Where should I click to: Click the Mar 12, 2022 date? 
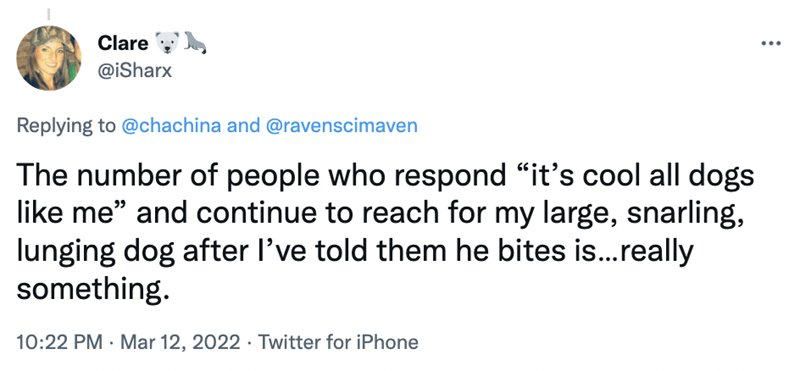point(180,341)
